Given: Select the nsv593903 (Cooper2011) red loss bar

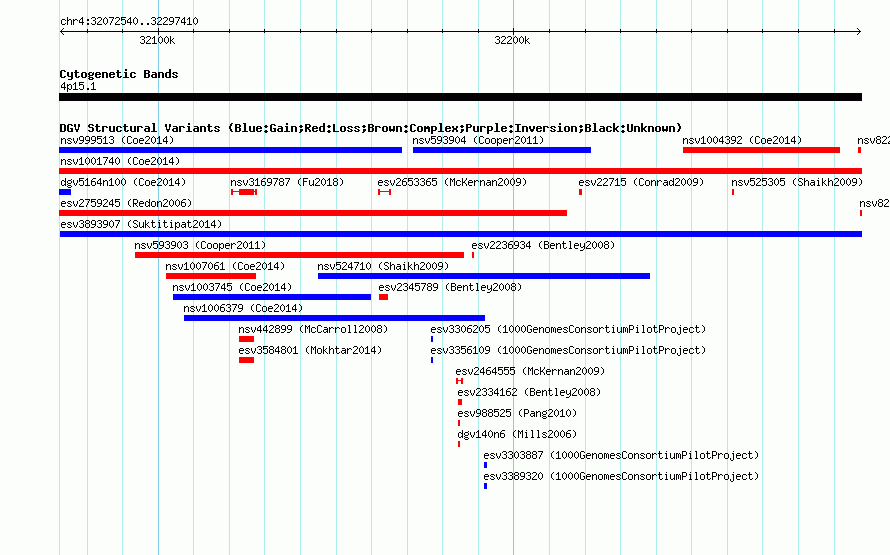Looking at the screenshot, I should 299,255.
